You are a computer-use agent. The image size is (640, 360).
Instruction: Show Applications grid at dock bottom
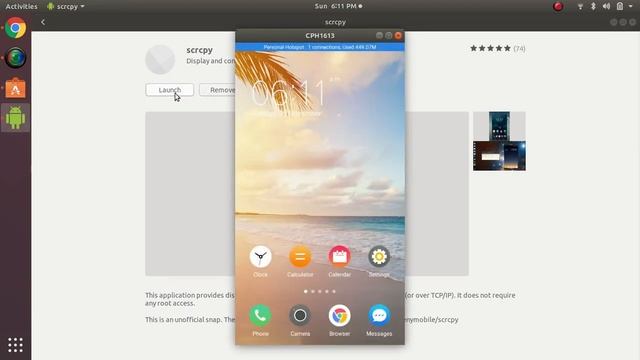pyautogui.click(x=16, y=345)
